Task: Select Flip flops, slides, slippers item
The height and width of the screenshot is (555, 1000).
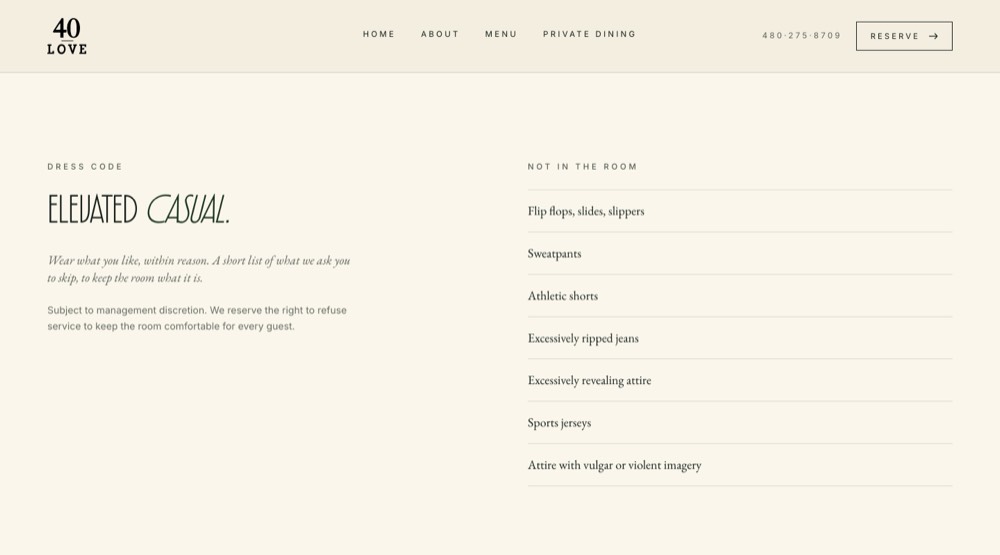Action: pos(740,211)
